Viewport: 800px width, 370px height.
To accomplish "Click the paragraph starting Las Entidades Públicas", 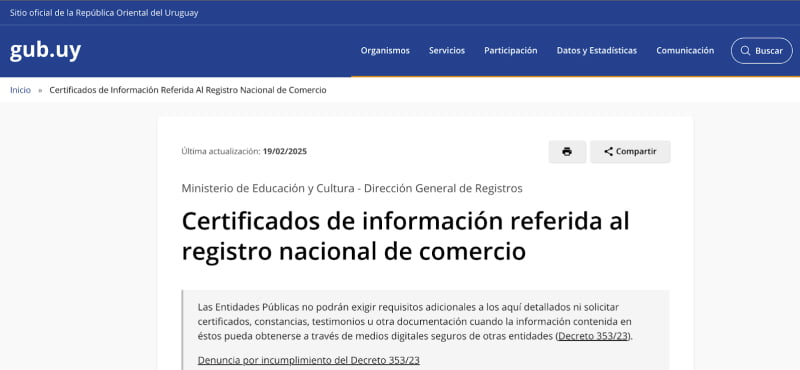I will click(415, 322).
